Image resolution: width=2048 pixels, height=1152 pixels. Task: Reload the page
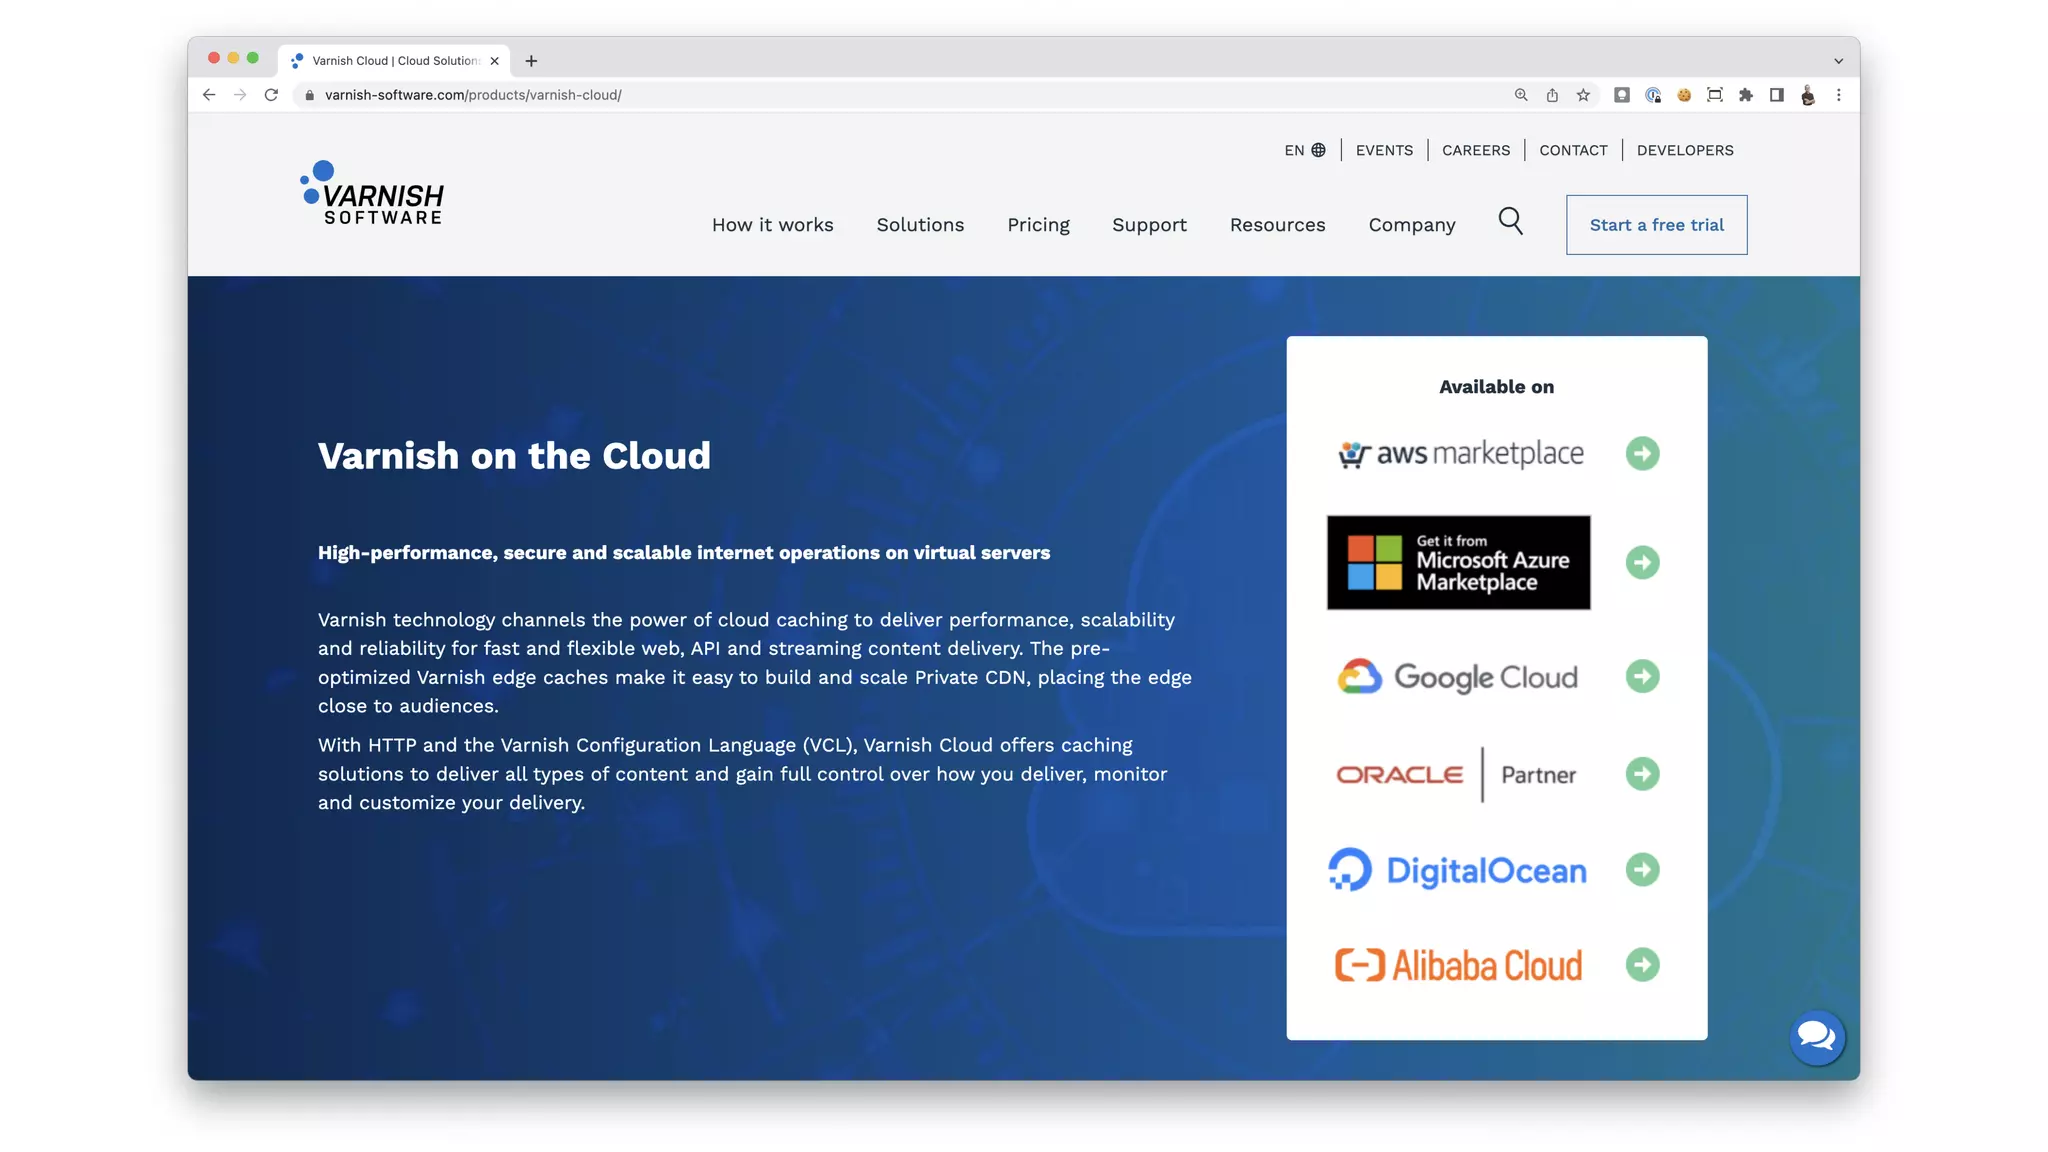coord(271,95)
